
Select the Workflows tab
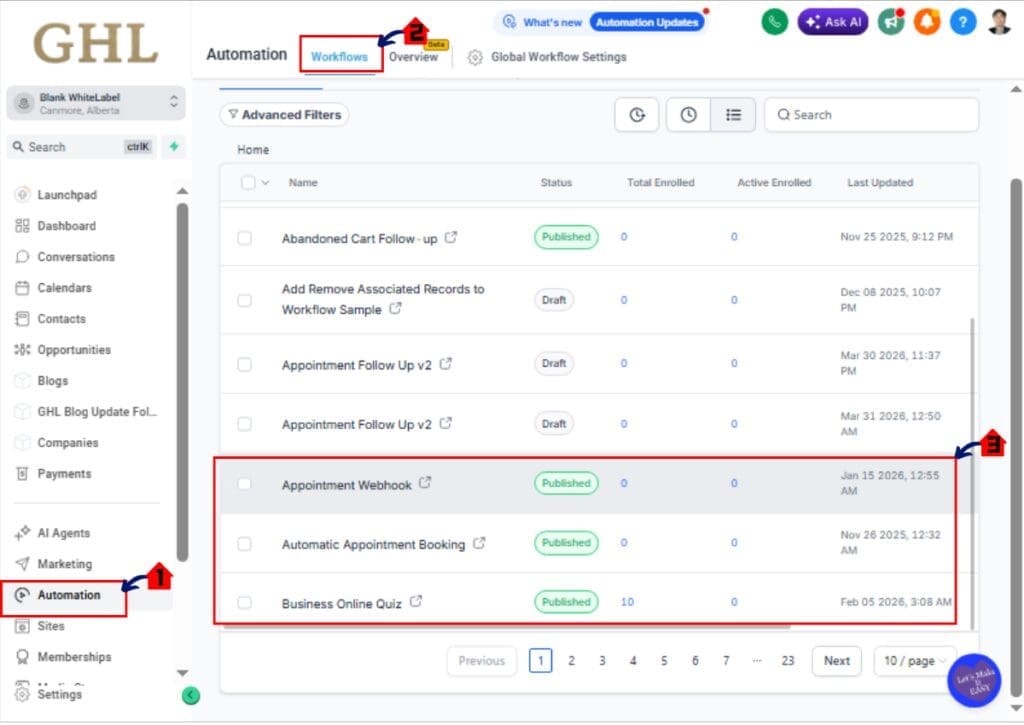339,57
